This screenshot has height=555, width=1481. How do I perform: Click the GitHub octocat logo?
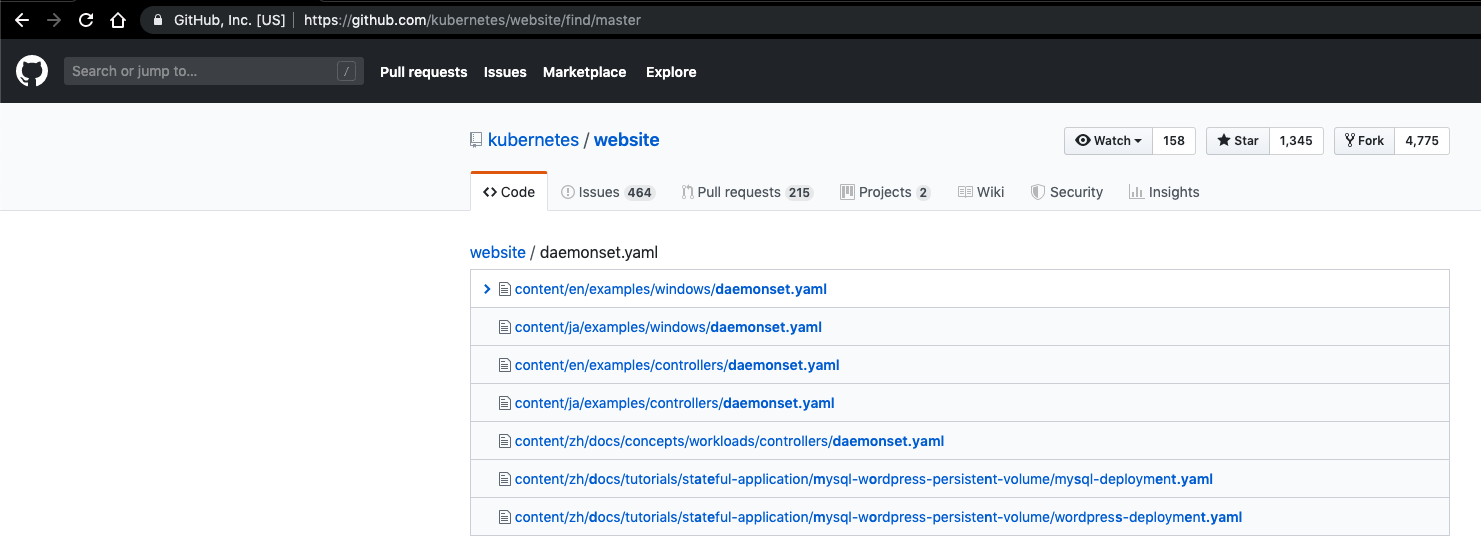[x=32, y=71]
